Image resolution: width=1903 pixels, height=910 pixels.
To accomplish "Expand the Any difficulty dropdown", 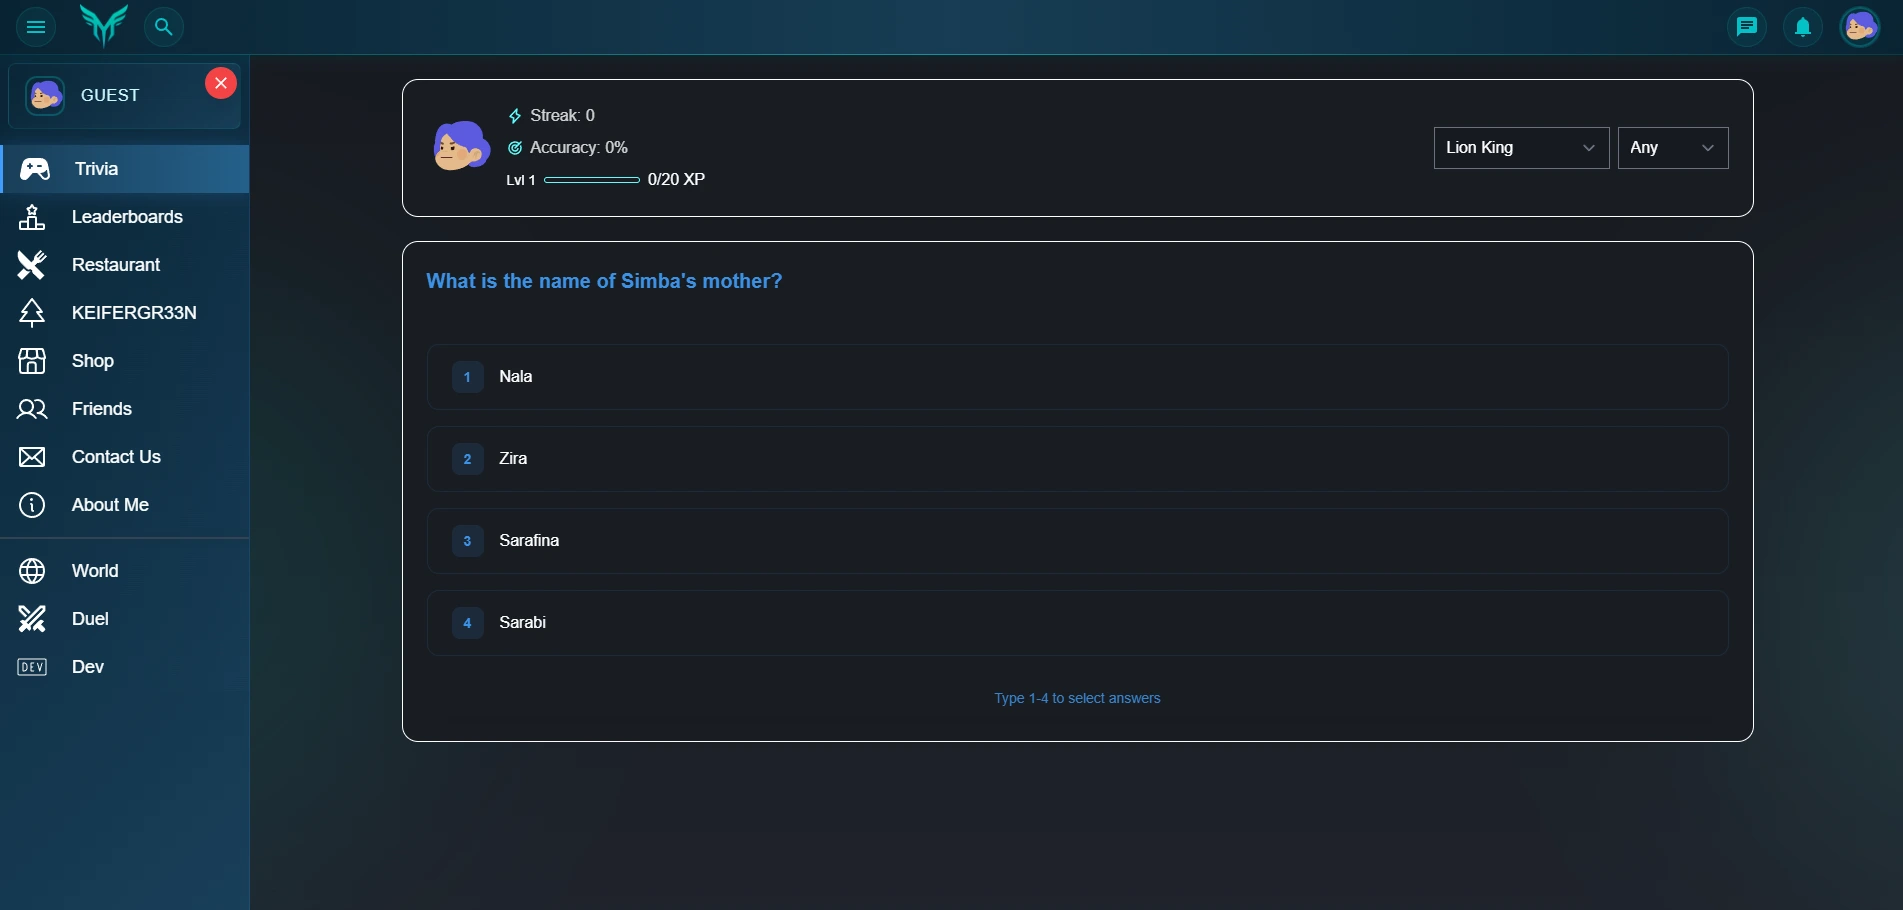I will click(1673, 148).
